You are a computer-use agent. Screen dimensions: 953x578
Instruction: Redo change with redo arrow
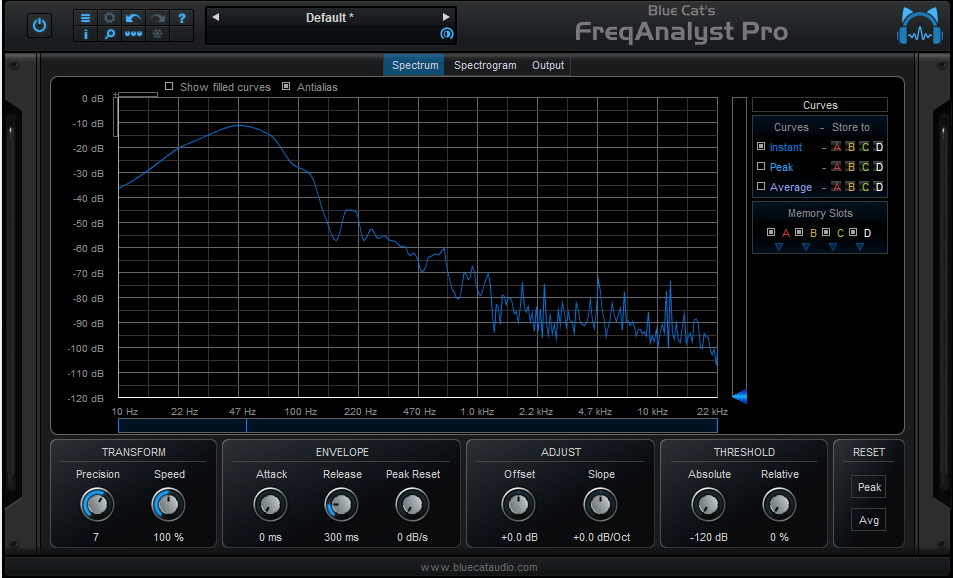[157, 18]
